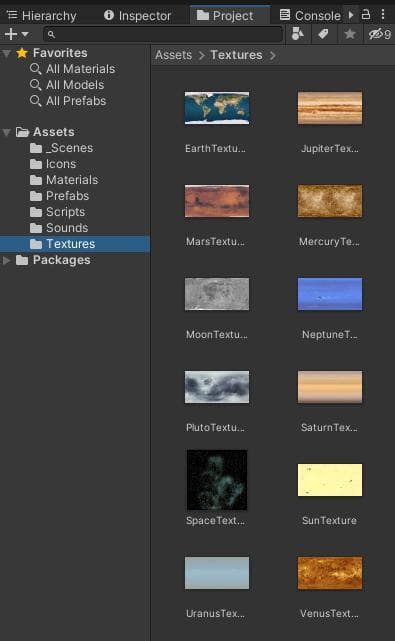Open the Hierarchy tab
This screenshot has width=395, height=641.
click(x=42, y=16)
